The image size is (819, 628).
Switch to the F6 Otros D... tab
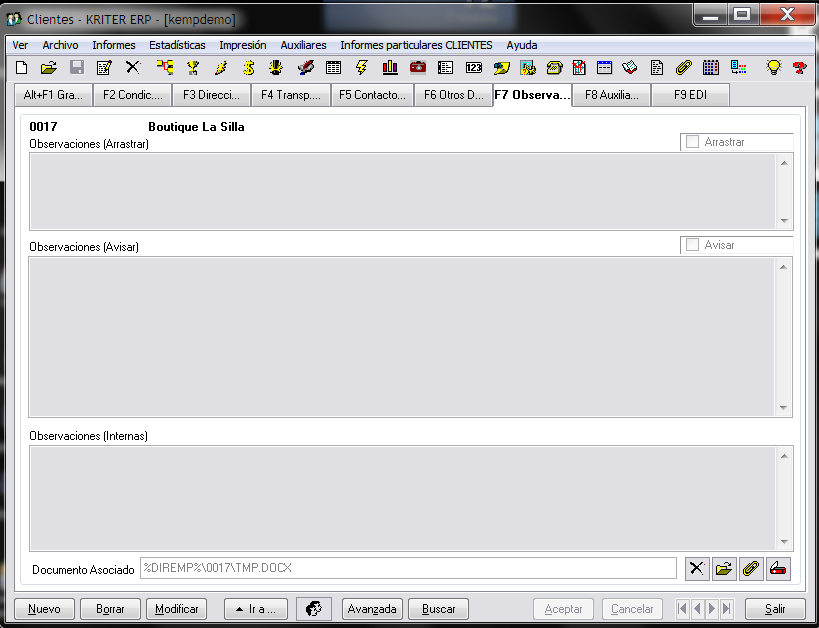tap(453, 95)
